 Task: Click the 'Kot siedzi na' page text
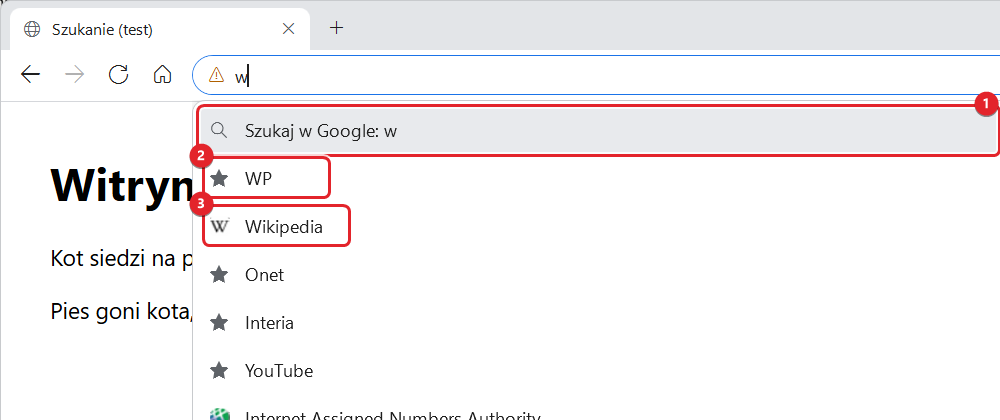[121, 258]
